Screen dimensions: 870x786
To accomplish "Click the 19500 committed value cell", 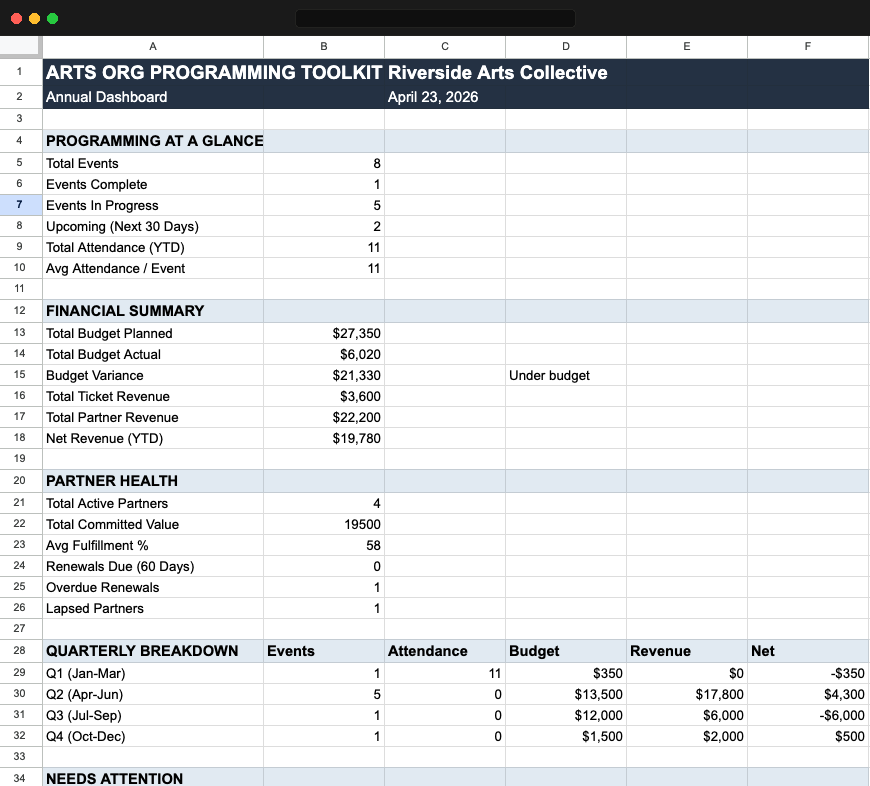I will click(324, 524).
